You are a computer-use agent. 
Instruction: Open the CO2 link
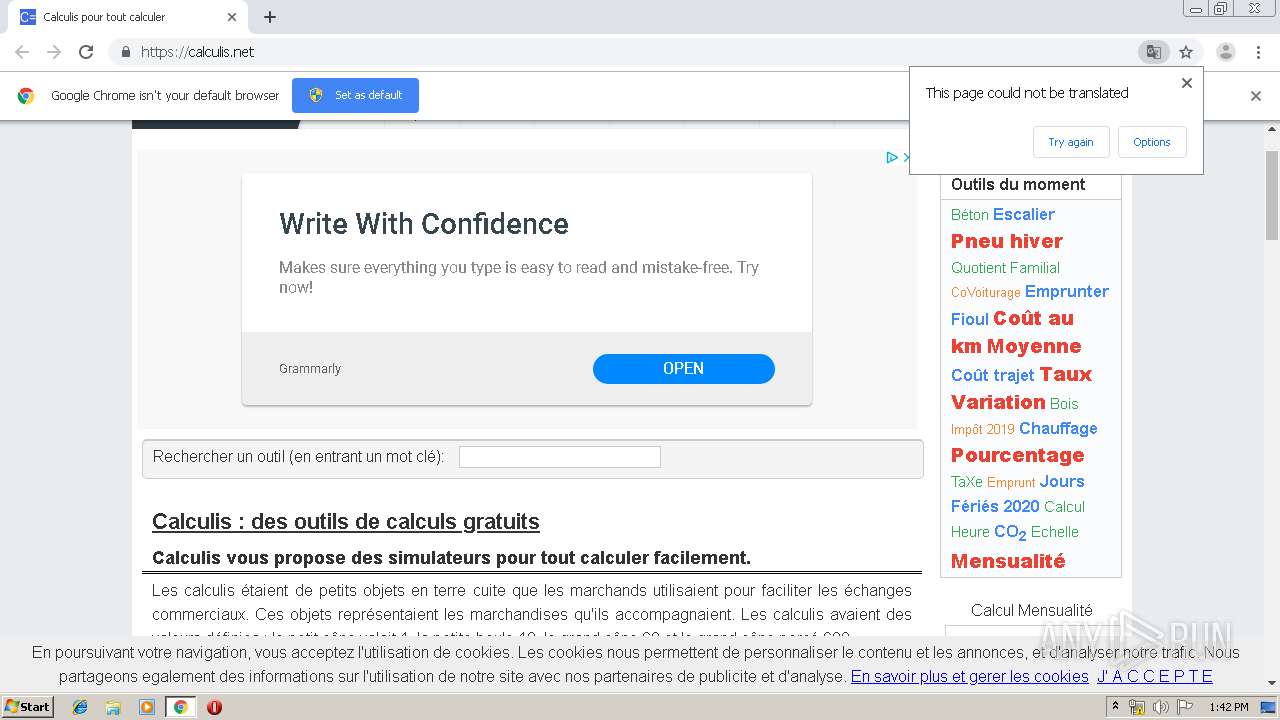click(x=1010, y=533)
